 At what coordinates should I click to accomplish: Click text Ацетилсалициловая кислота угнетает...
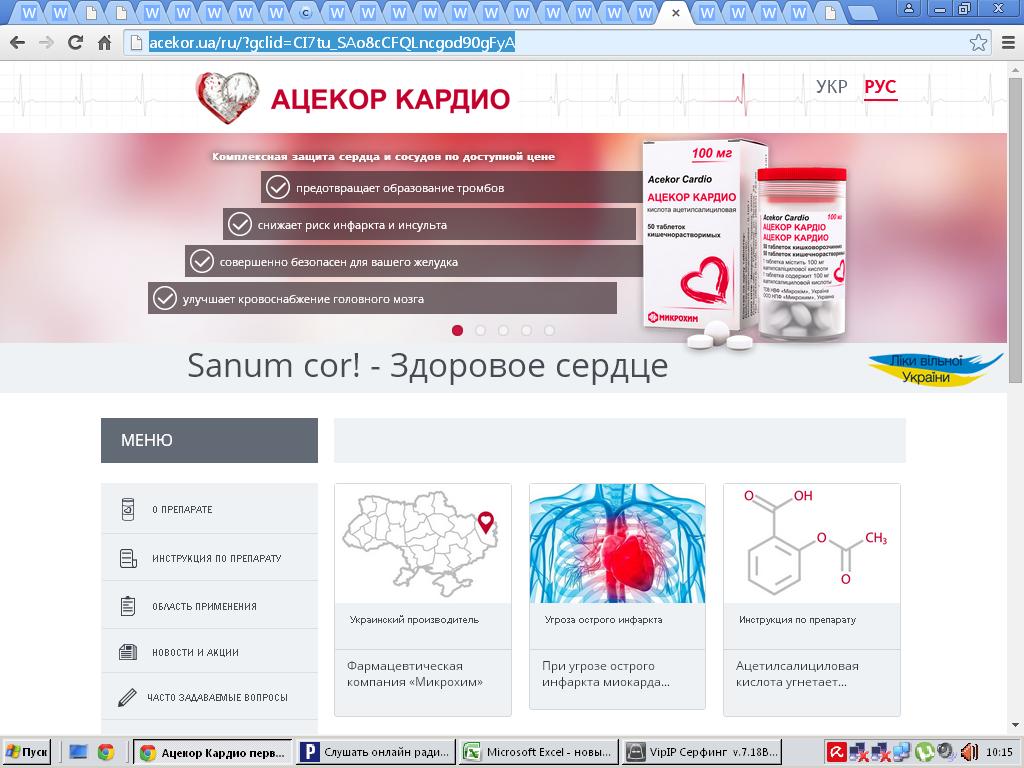(797, 674)
